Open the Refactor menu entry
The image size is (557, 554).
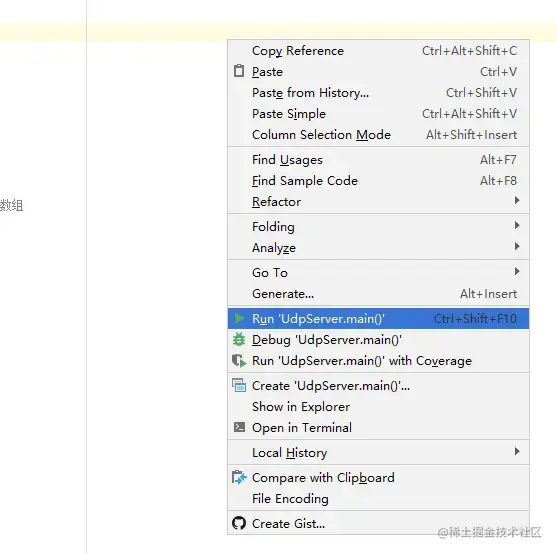pyautogui.click(x=378, y=202)
